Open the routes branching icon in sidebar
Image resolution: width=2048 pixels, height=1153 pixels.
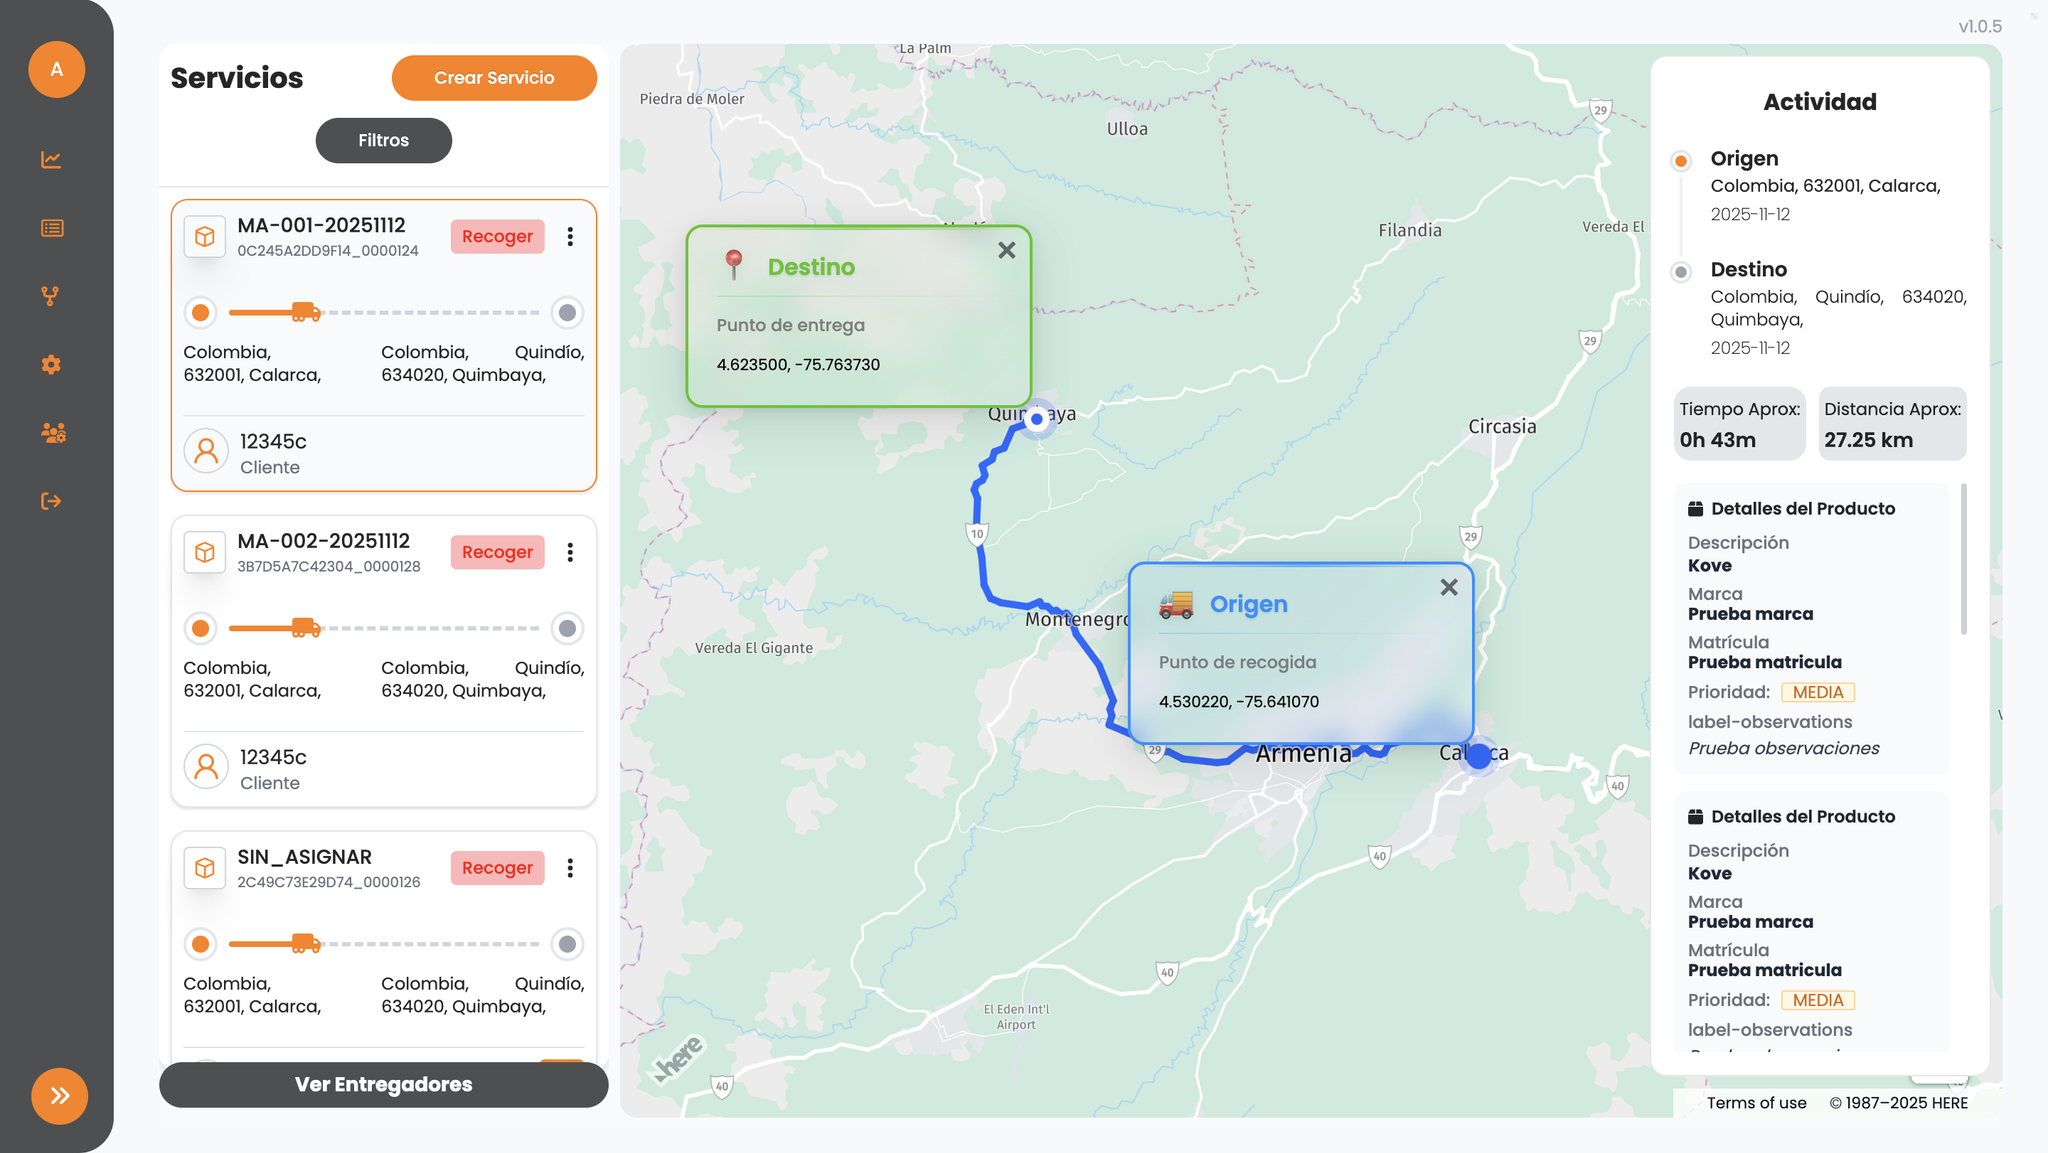(51, 295)
